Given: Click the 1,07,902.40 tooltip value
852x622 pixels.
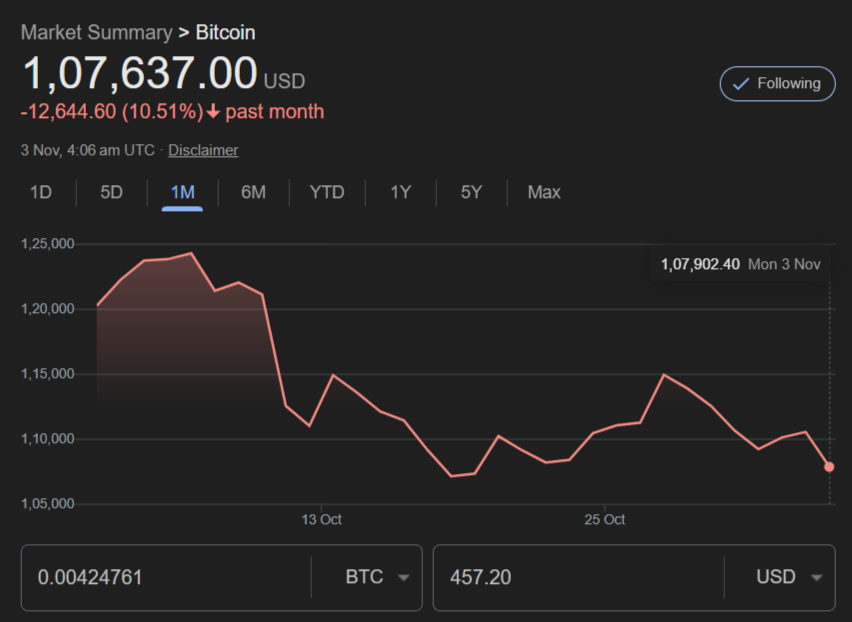Looking at the screenshot, I should pyautogui.click(x=700, y=265).
